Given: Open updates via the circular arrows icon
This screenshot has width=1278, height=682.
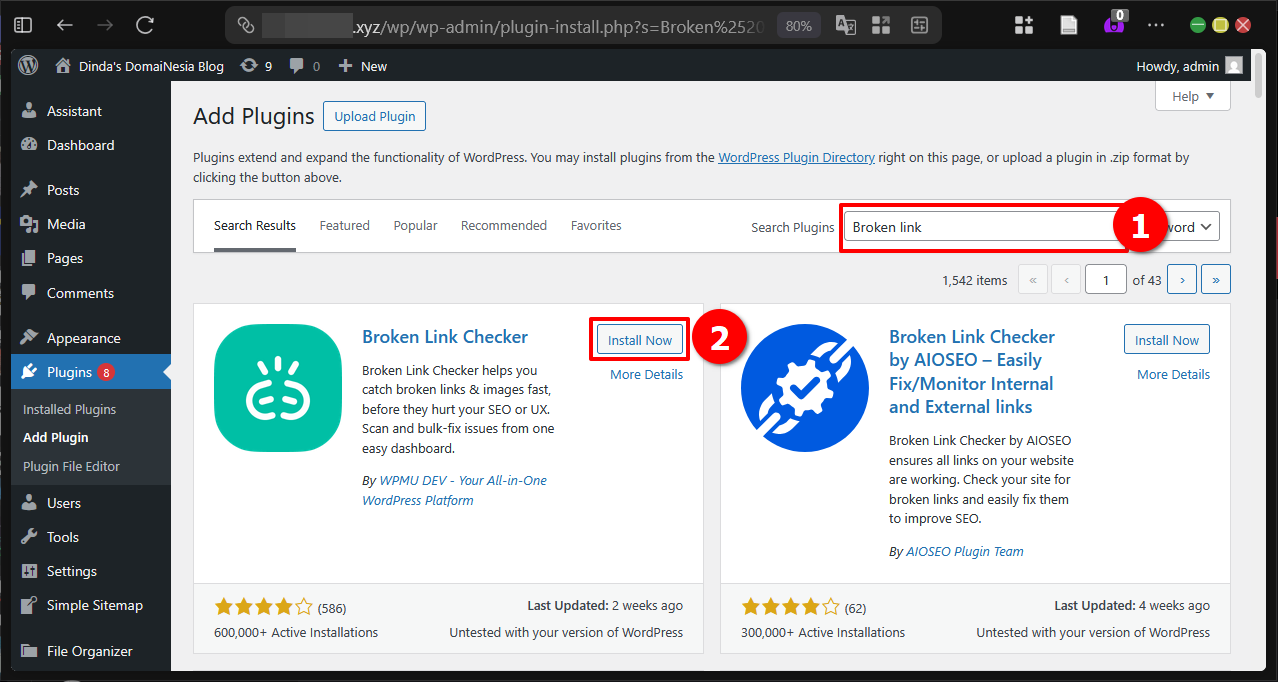Looking at the screenshot, I should [247, 65].
